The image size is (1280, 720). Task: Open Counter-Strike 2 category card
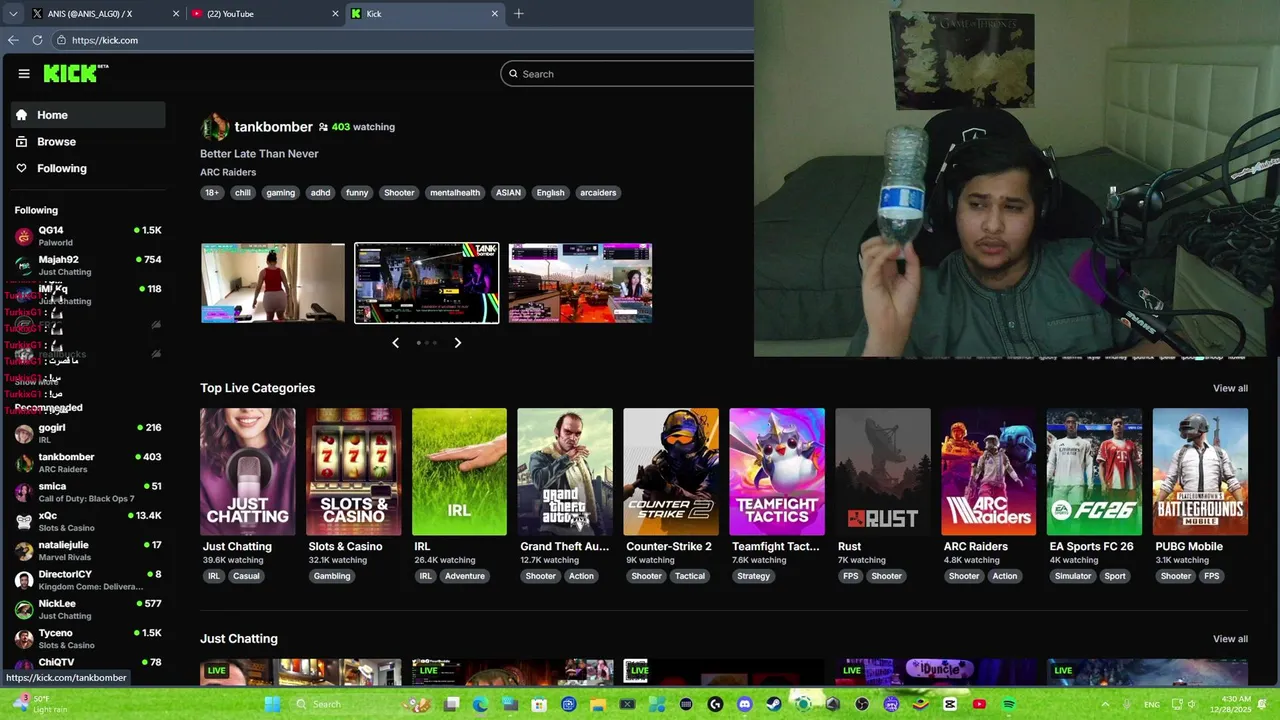point(671,472)
